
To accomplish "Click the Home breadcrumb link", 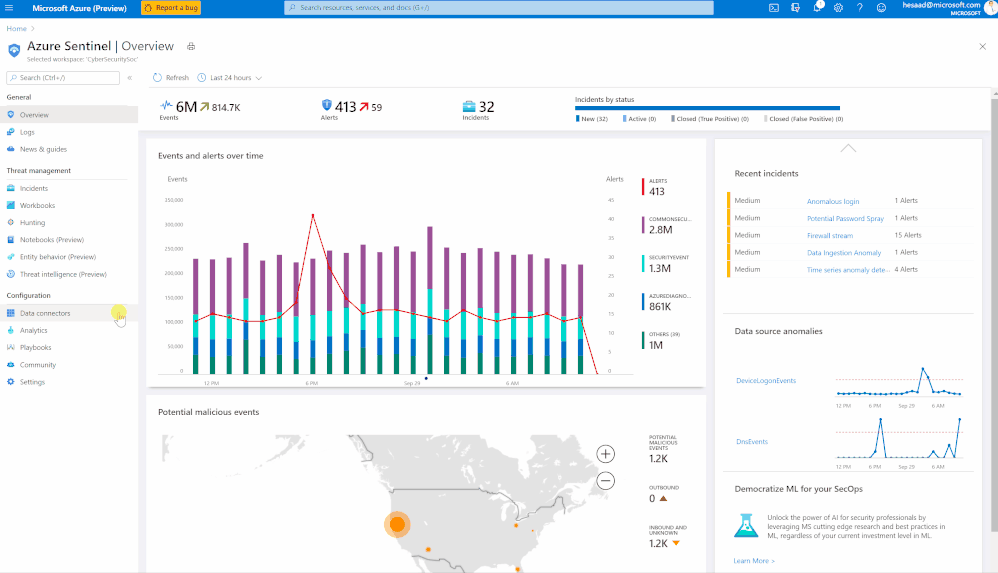I will 17,29.
